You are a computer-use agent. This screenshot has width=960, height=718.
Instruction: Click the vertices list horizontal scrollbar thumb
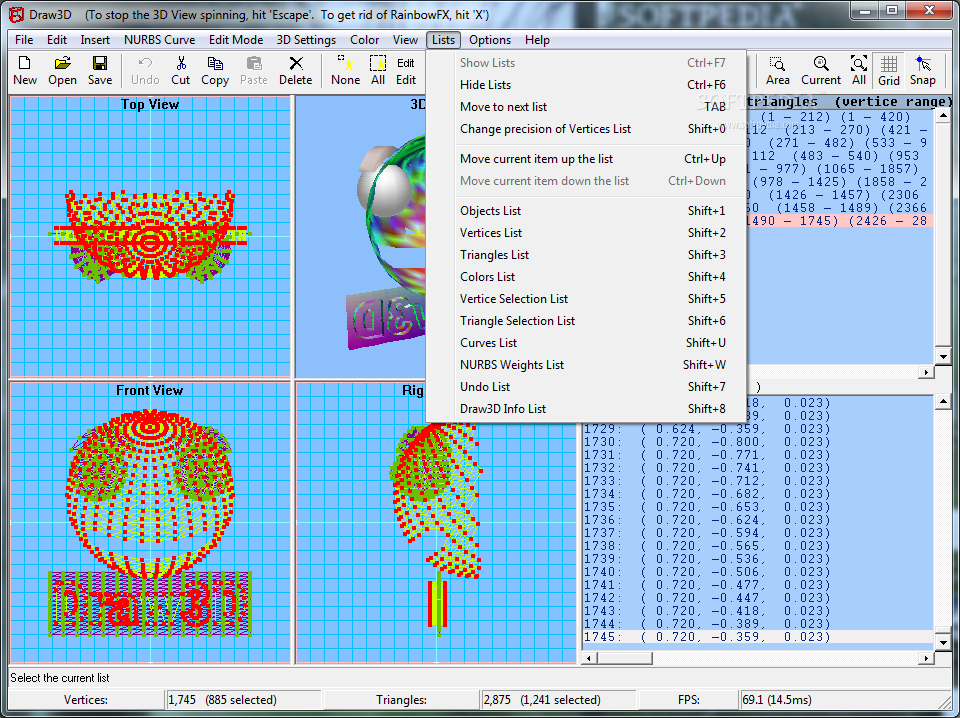point(624,659)
